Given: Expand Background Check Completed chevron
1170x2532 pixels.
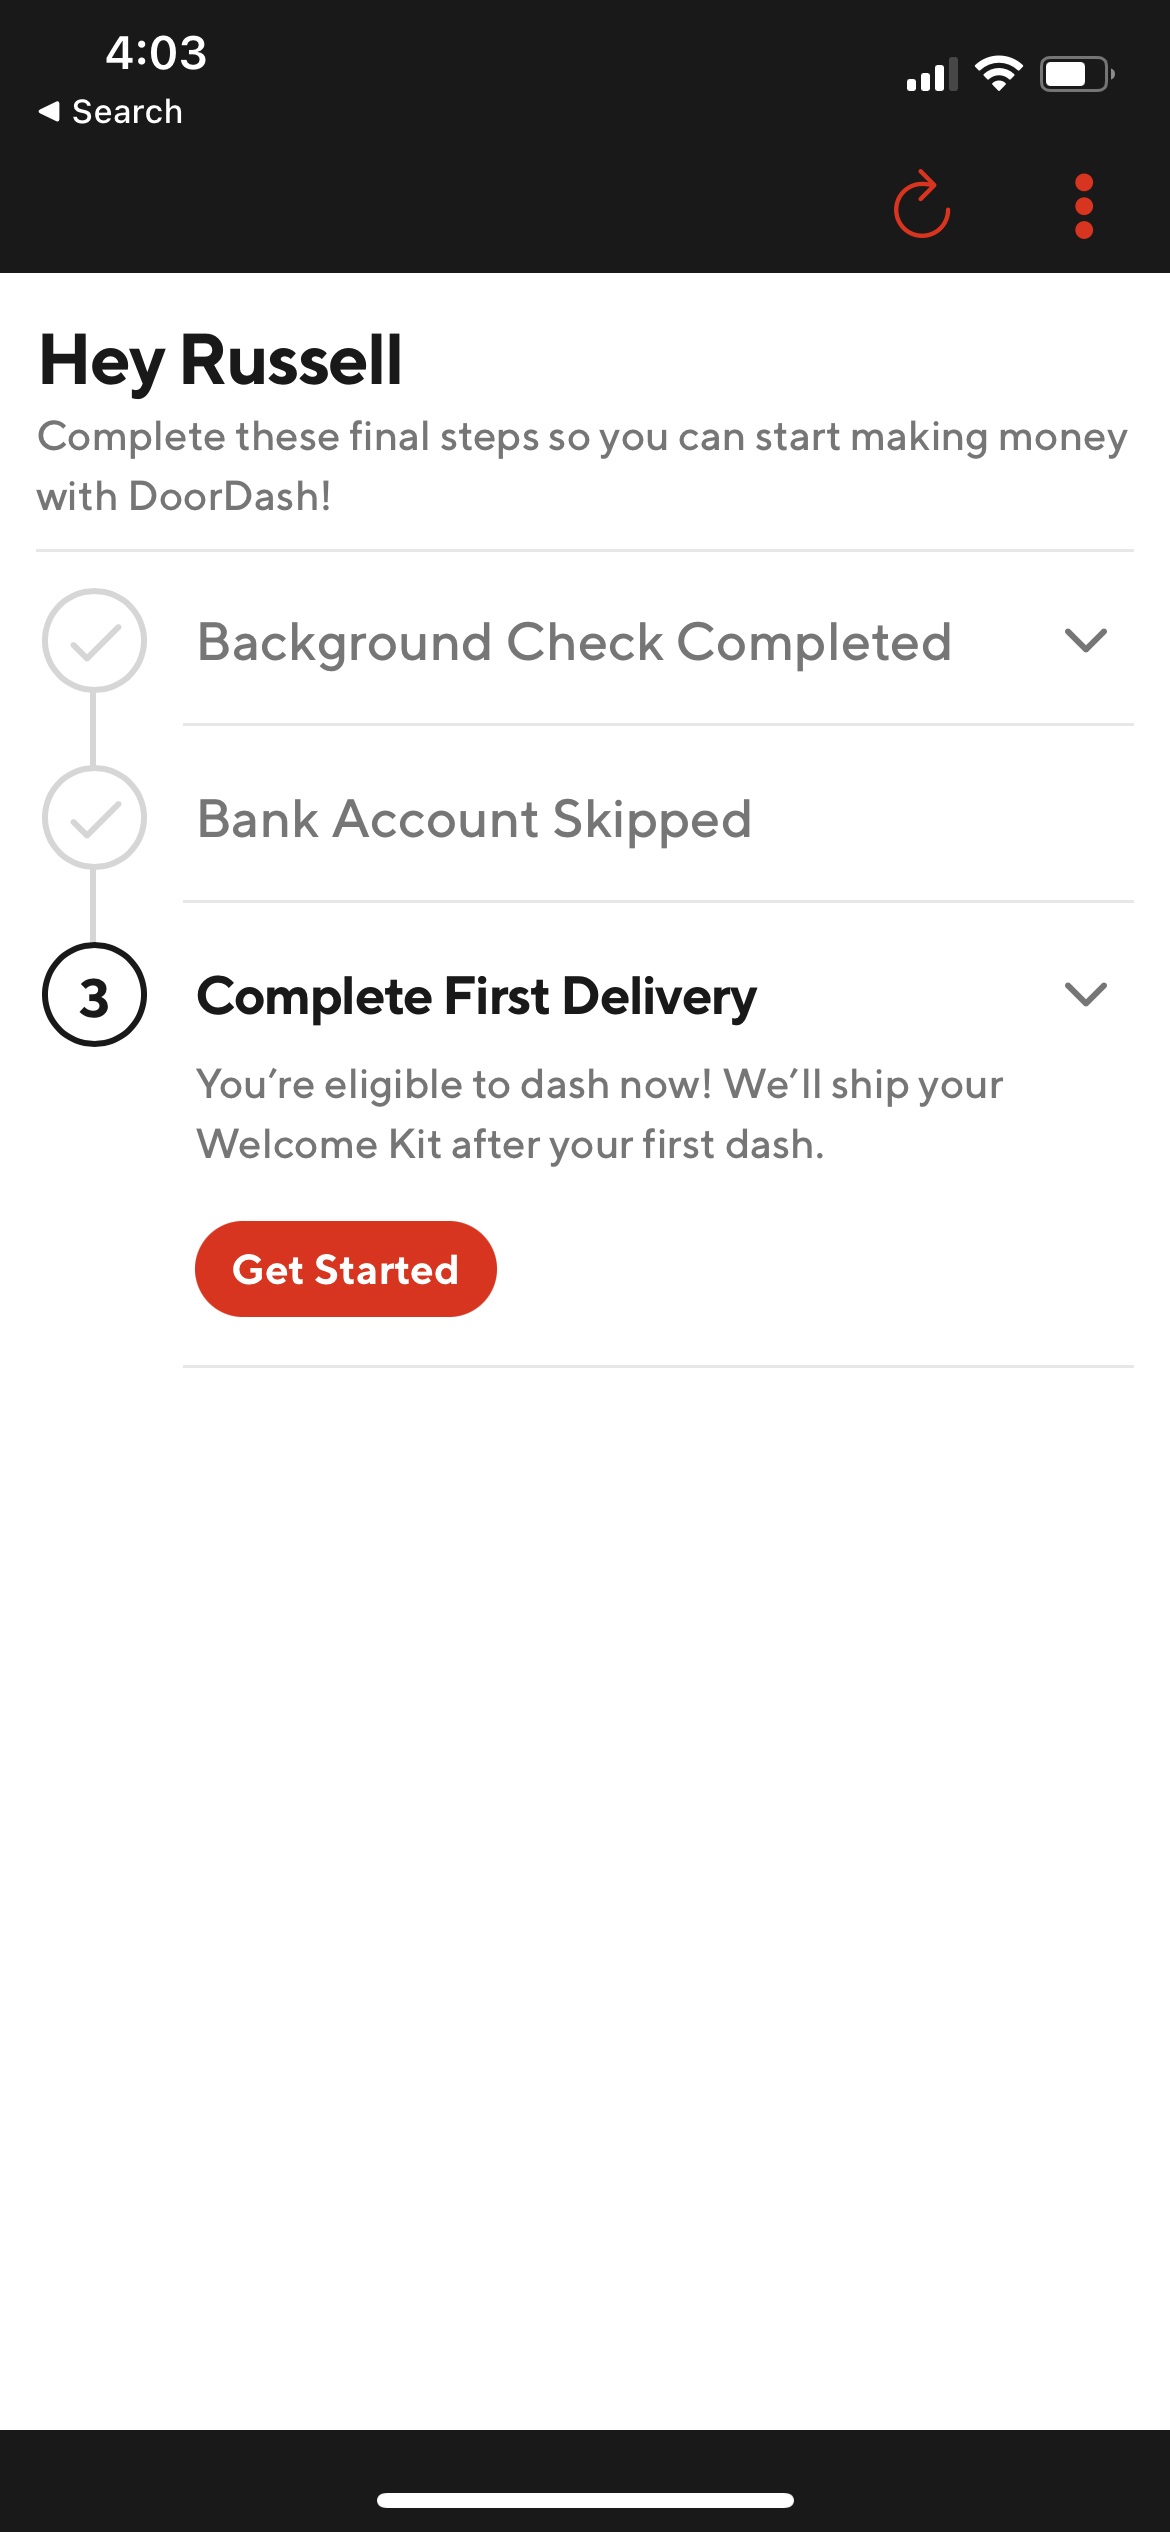Looking at the screenshot, I should (1085, 640).
